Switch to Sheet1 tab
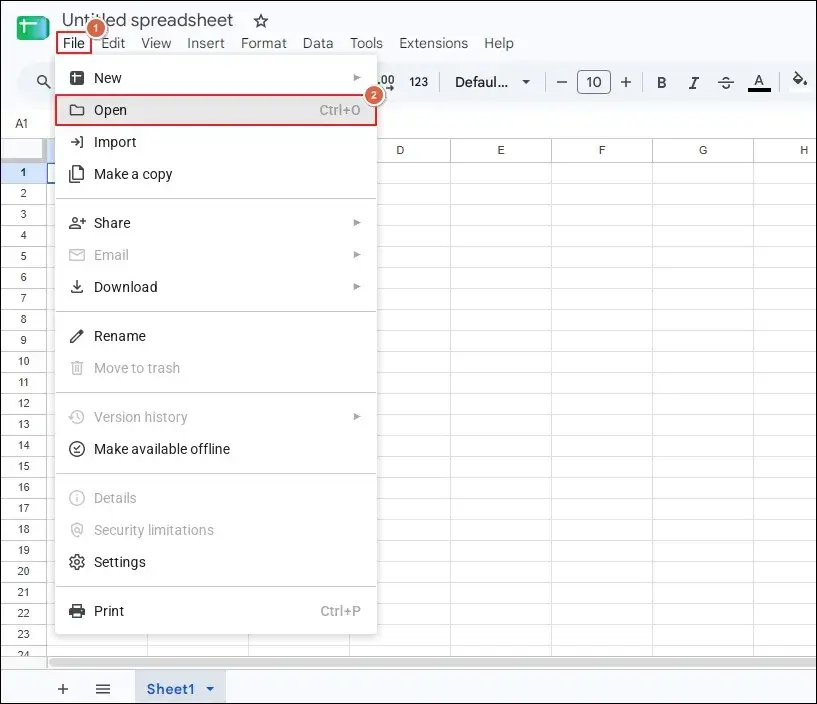817x704 pixels. (170, 689)
